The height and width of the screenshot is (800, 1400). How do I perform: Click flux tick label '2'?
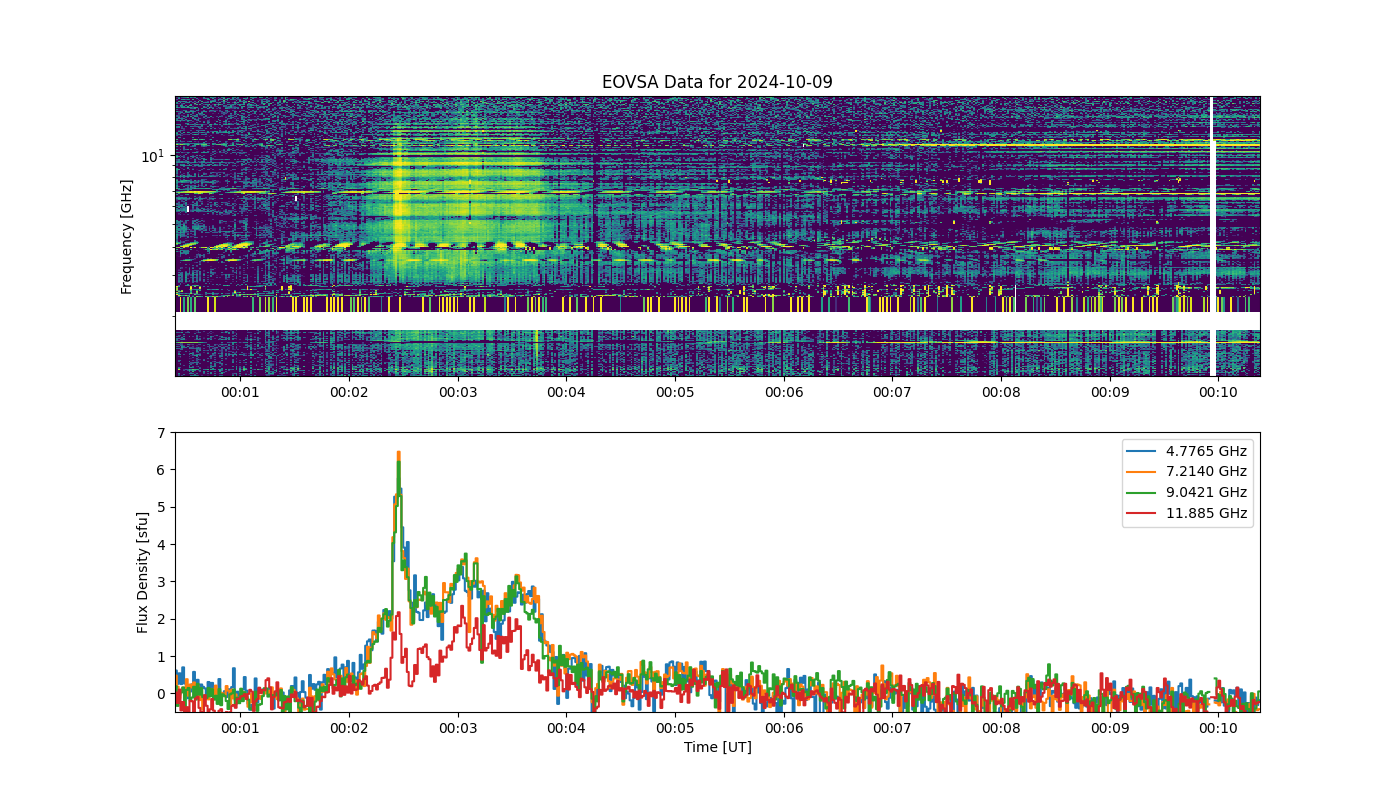(162, 619)
